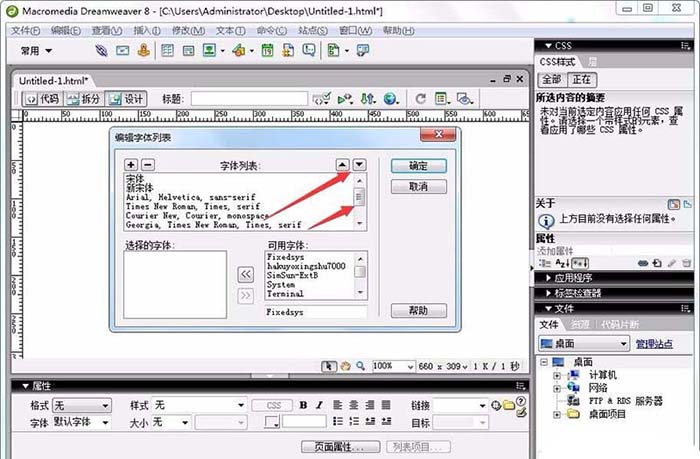The width and height of the screenshot is (700, 459).
Task: Click the 帮助 button in dialog
Action: coord(418,310)
